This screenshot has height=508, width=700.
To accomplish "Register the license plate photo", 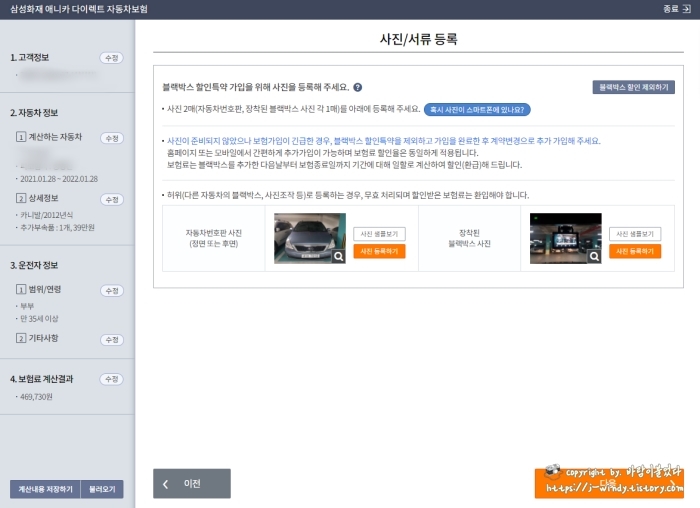I will pyautogui.click(x=379, y=251).
